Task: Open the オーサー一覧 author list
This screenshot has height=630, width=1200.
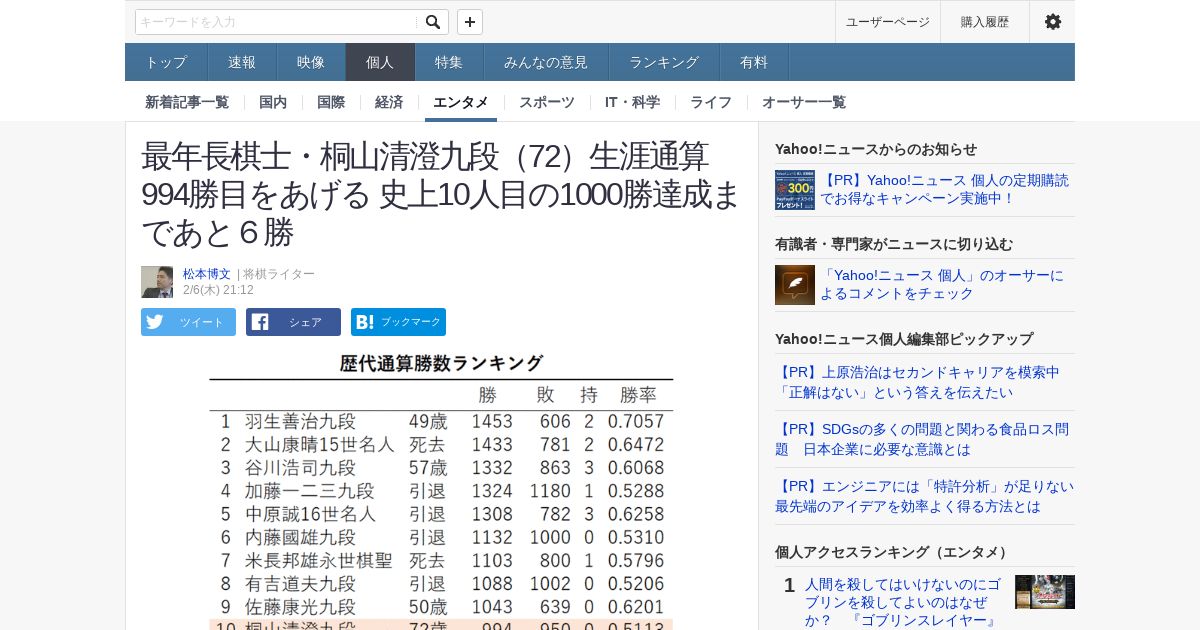Action: [803, 102]
